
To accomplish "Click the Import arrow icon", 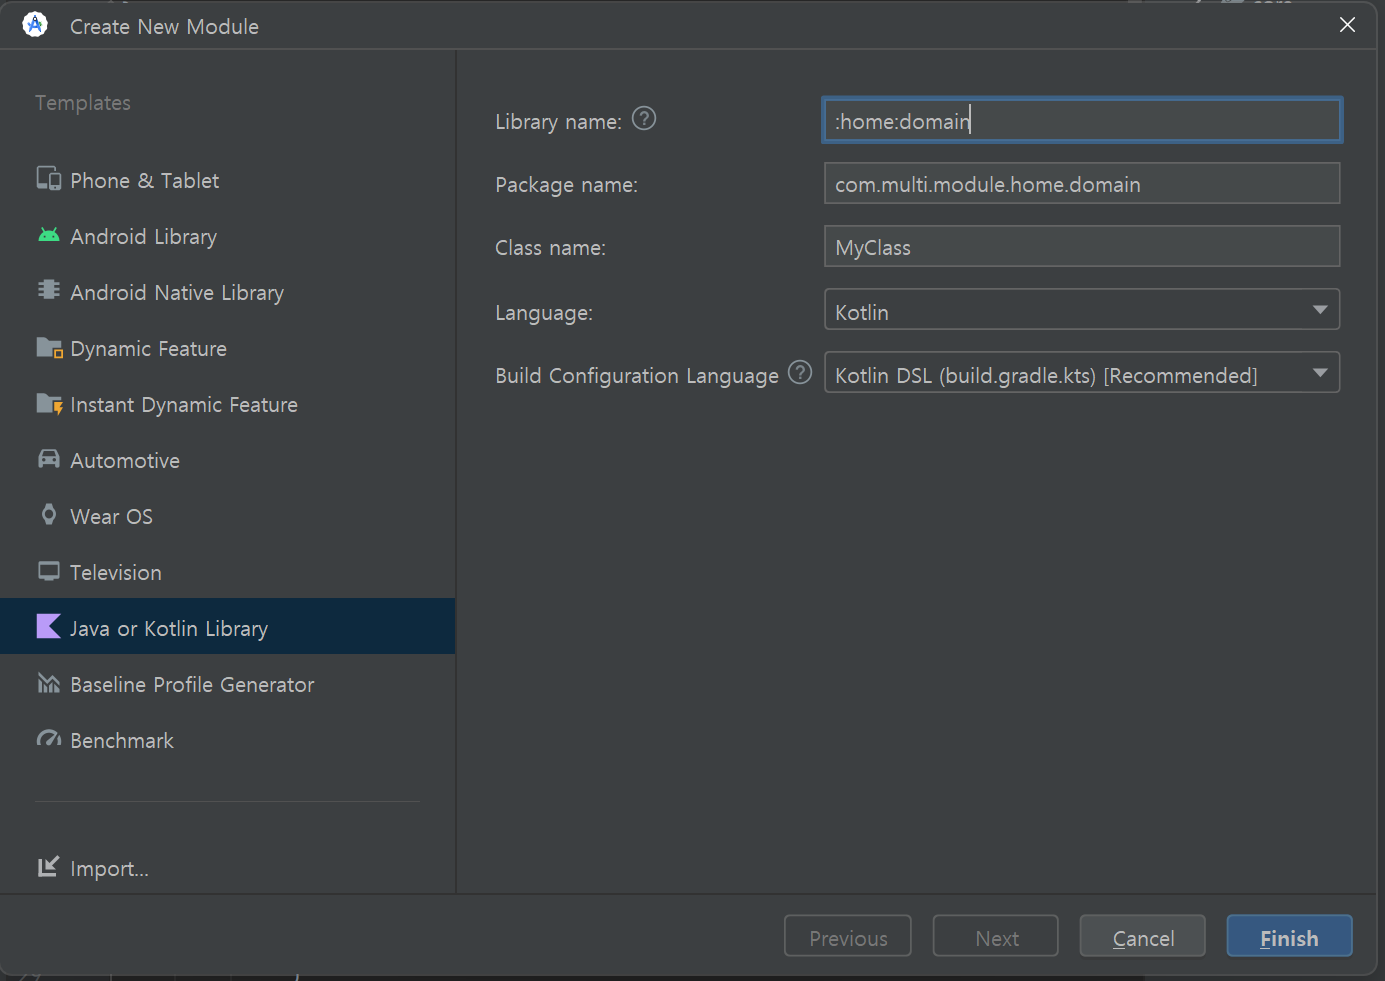I will (48, 867).
